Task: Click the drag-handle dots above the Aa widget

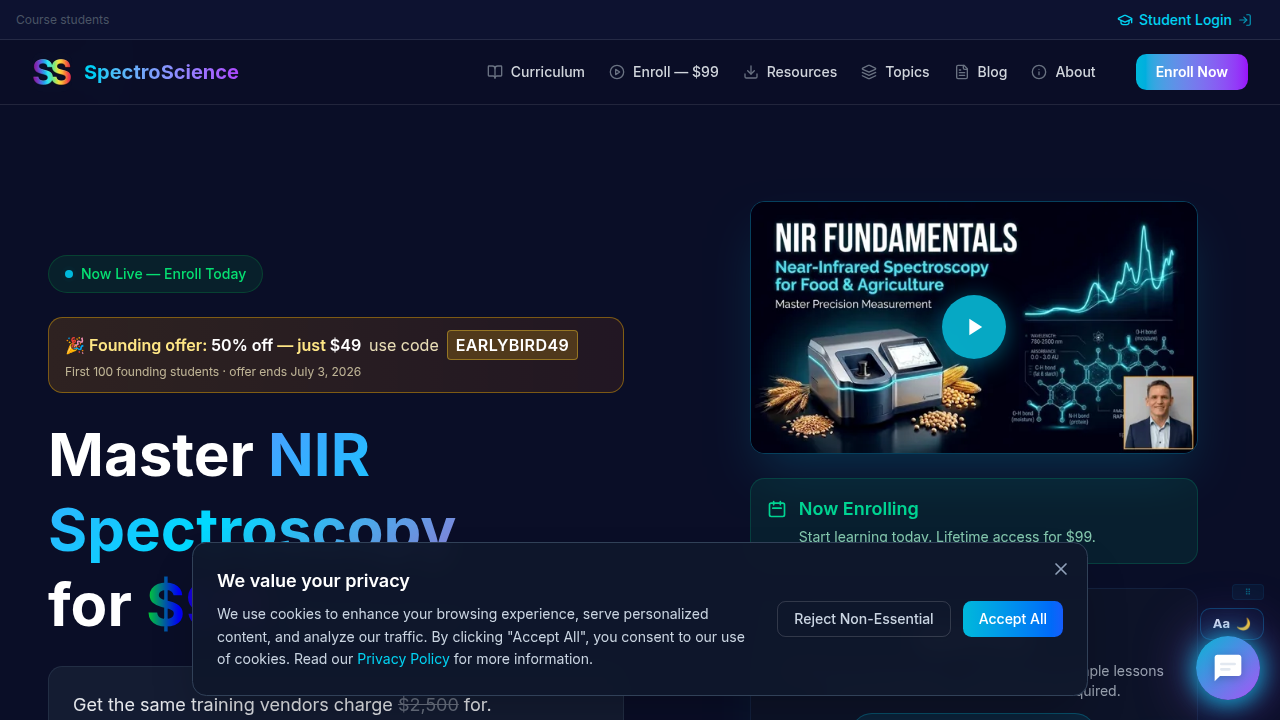Action: 1248,592
